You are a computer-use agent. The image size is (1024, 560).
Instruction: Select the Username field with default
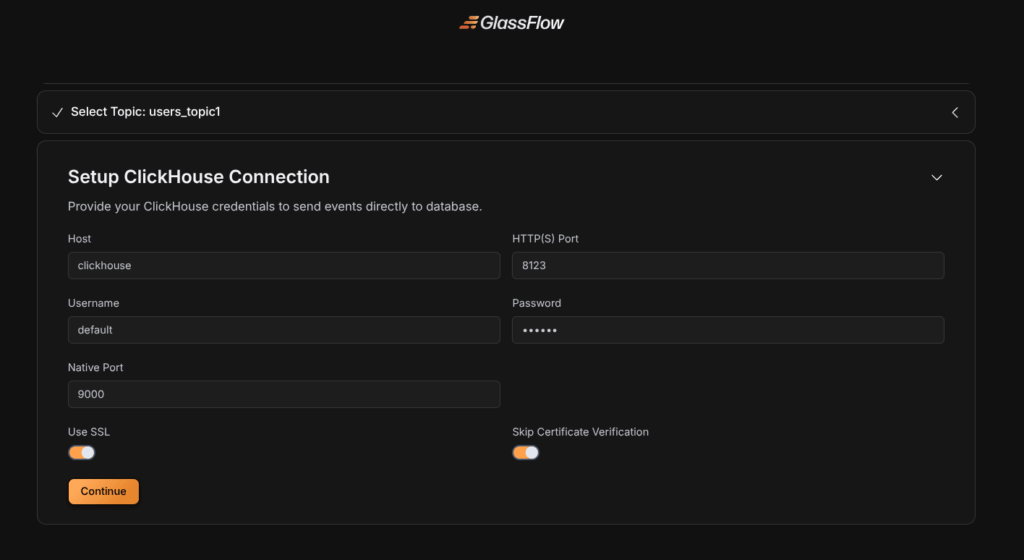(284, 330)
